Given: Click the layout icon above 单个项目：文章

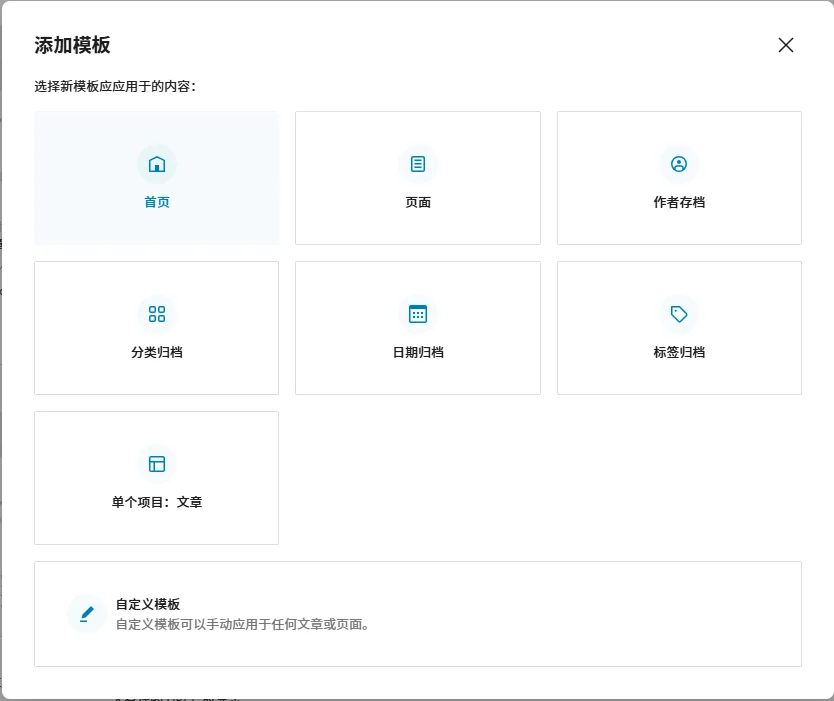Looking at the screenshot, I should pyautogui.click(x=157, y=464).
